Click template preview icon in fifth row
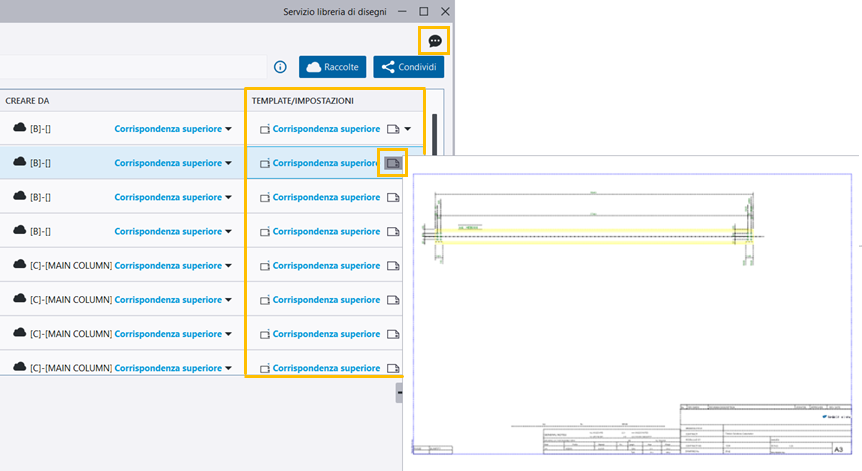The height and width of the screenshot is (471, 862). tap(392, 266)
